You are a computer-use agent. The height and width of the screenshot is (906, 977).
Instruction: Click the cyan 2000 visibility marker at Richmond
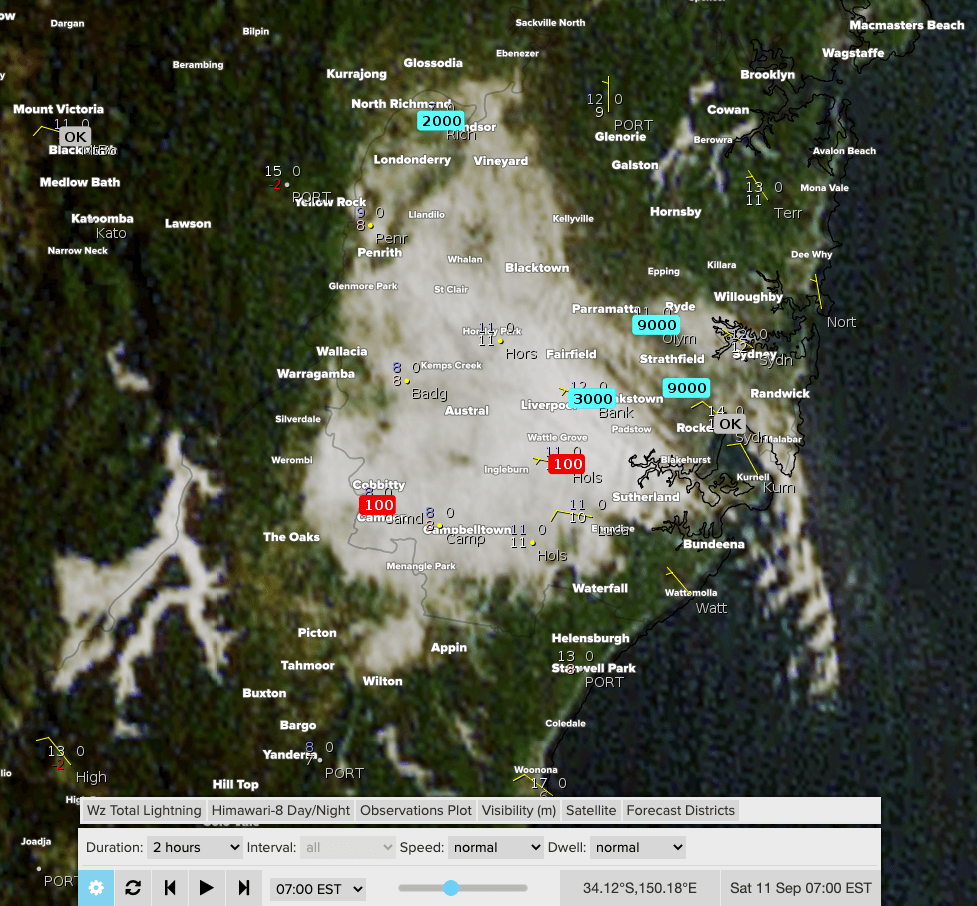440,121
